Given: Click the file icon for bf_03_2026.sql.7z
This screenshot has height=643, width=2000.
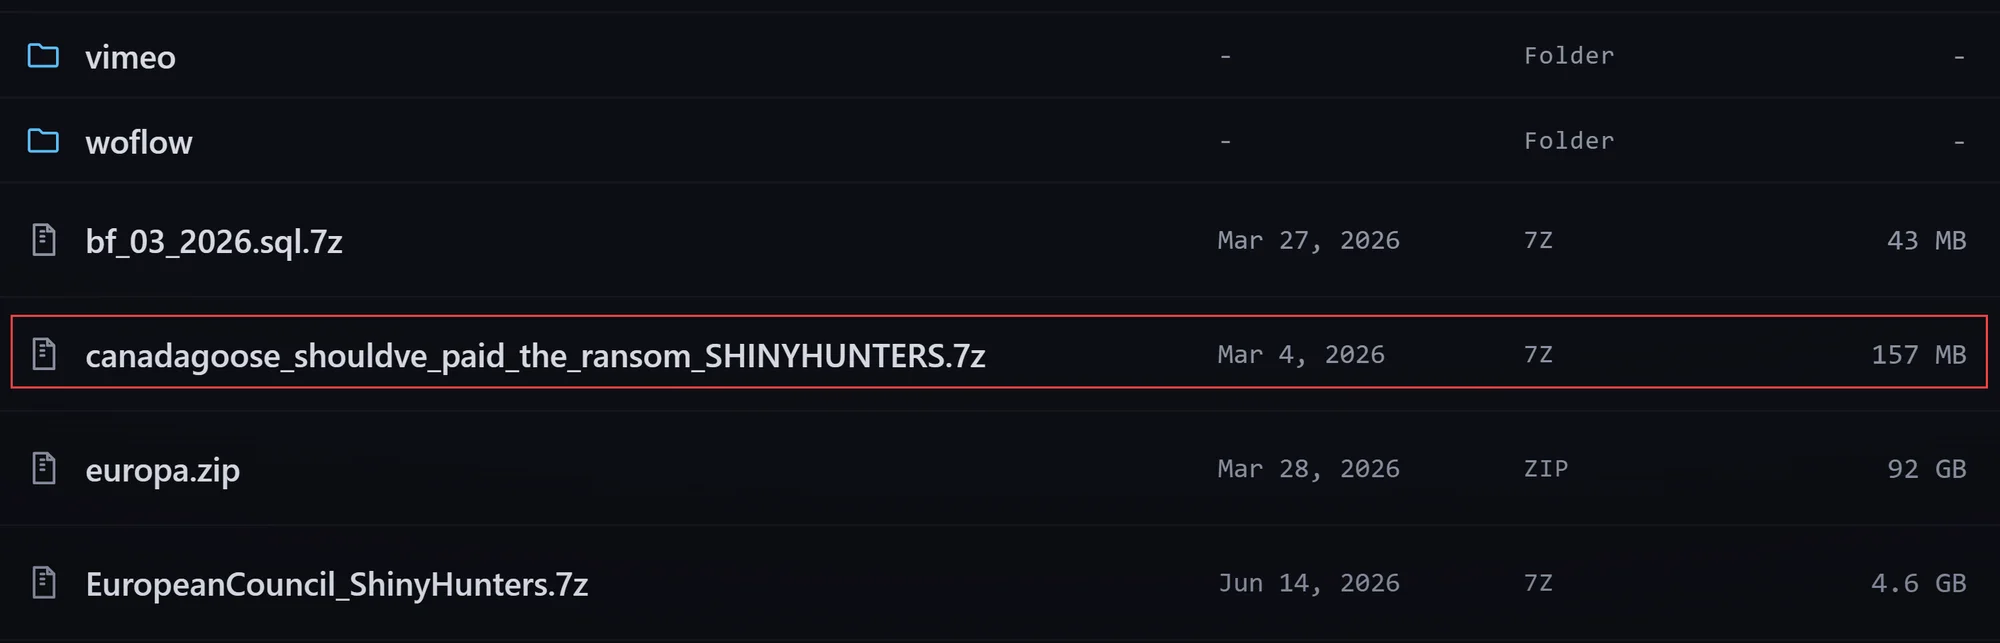Looking at the screenshot, I should [44, 240].
